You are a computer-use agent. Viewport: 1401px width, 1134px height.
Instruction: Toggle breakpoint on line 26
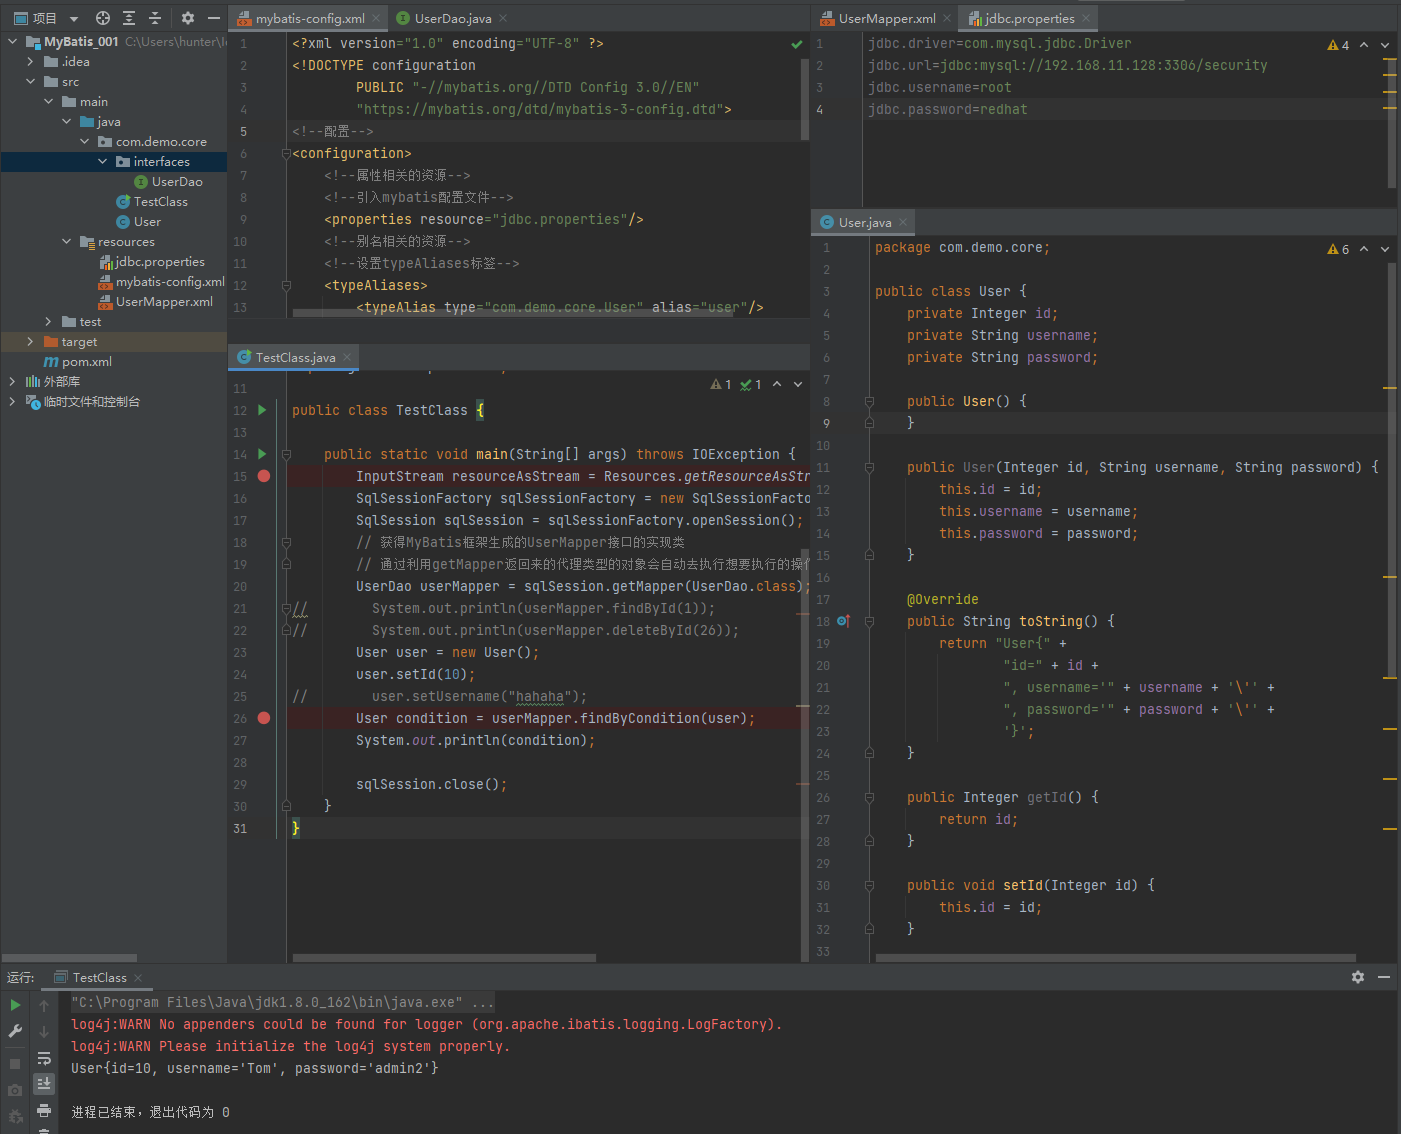pos(264,718)
